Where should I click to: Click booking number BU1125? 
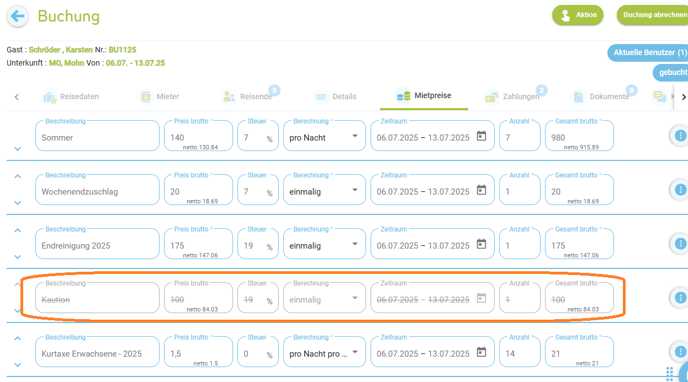pos(122,50)
